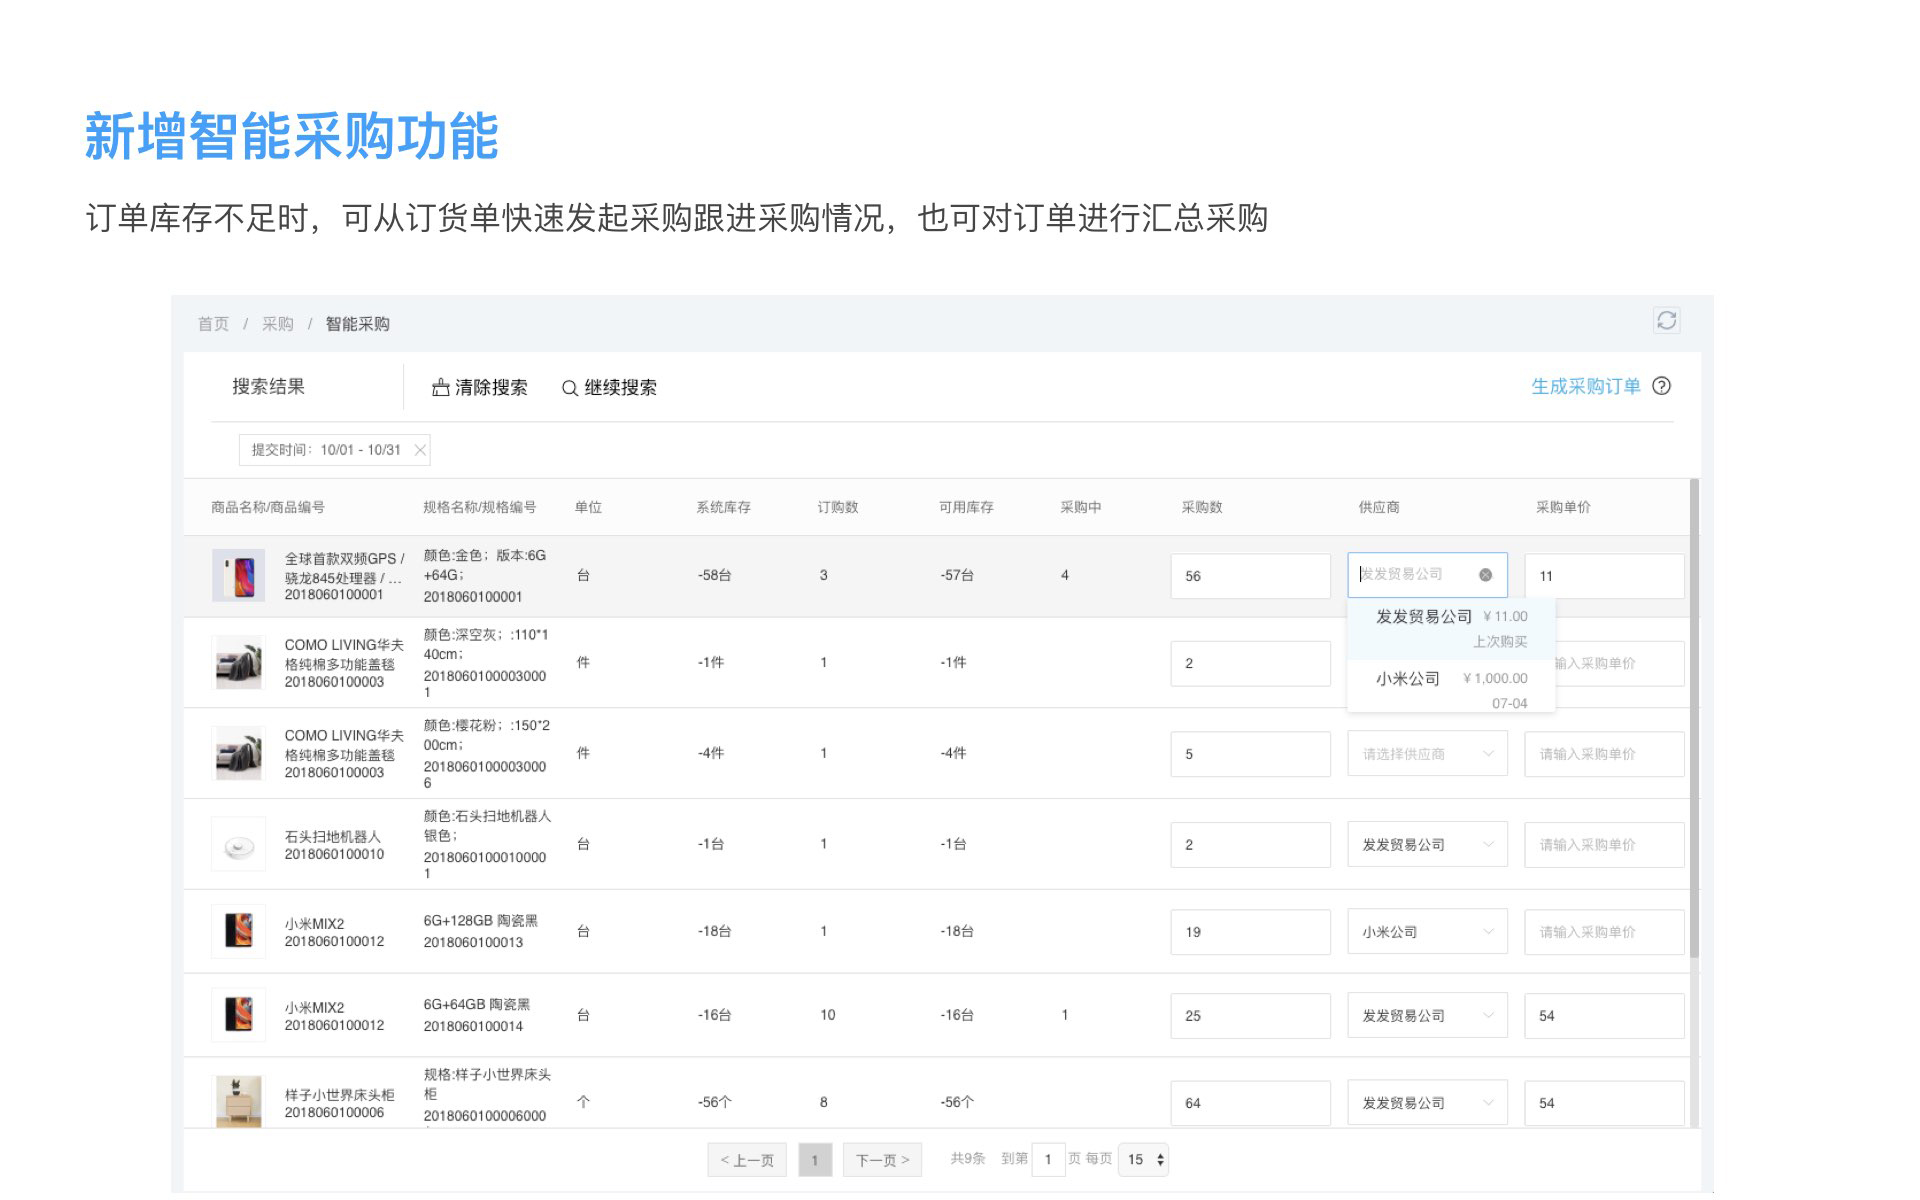This screenshot has width=1920, height=1200.
Task: Click the clear search (清除搜索) icon button
Action: pos(440,388)
